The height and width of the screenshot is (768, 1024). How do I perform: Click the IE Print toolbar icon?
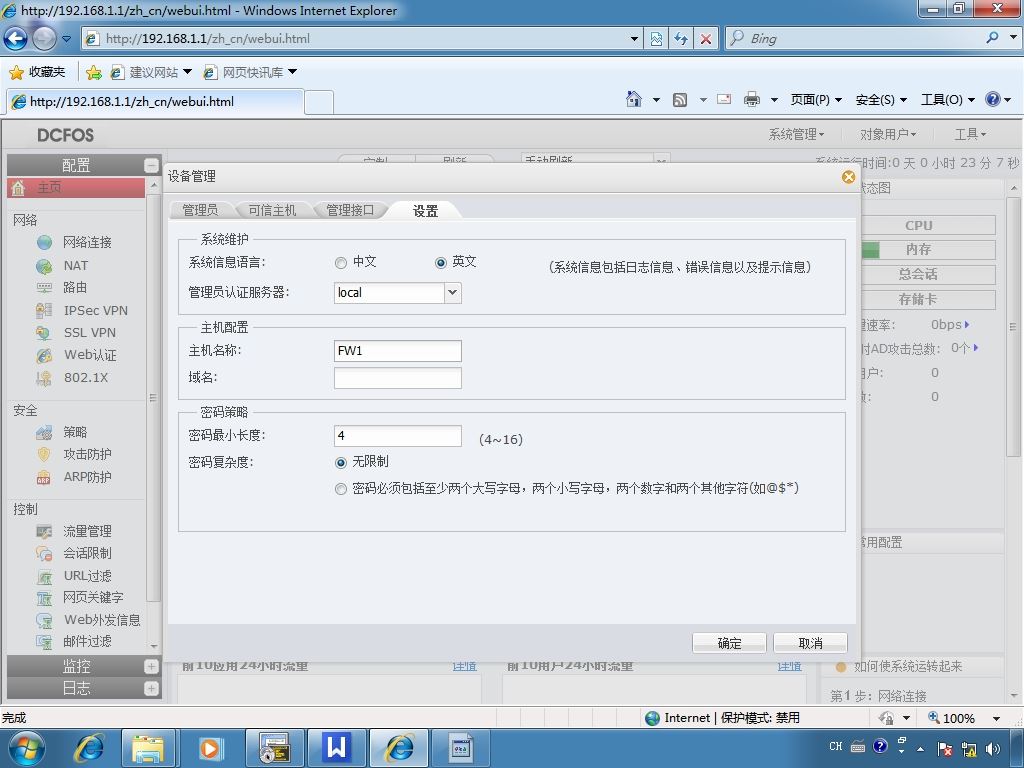752,99
